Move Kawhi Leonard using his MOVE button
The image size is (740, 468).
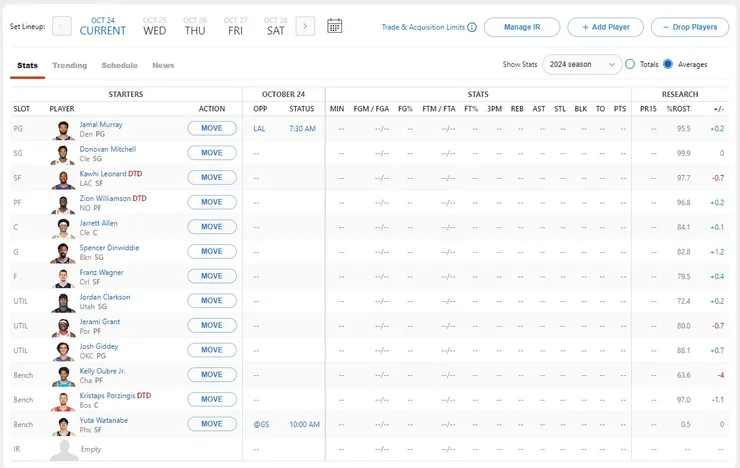(x=212, y=177)
